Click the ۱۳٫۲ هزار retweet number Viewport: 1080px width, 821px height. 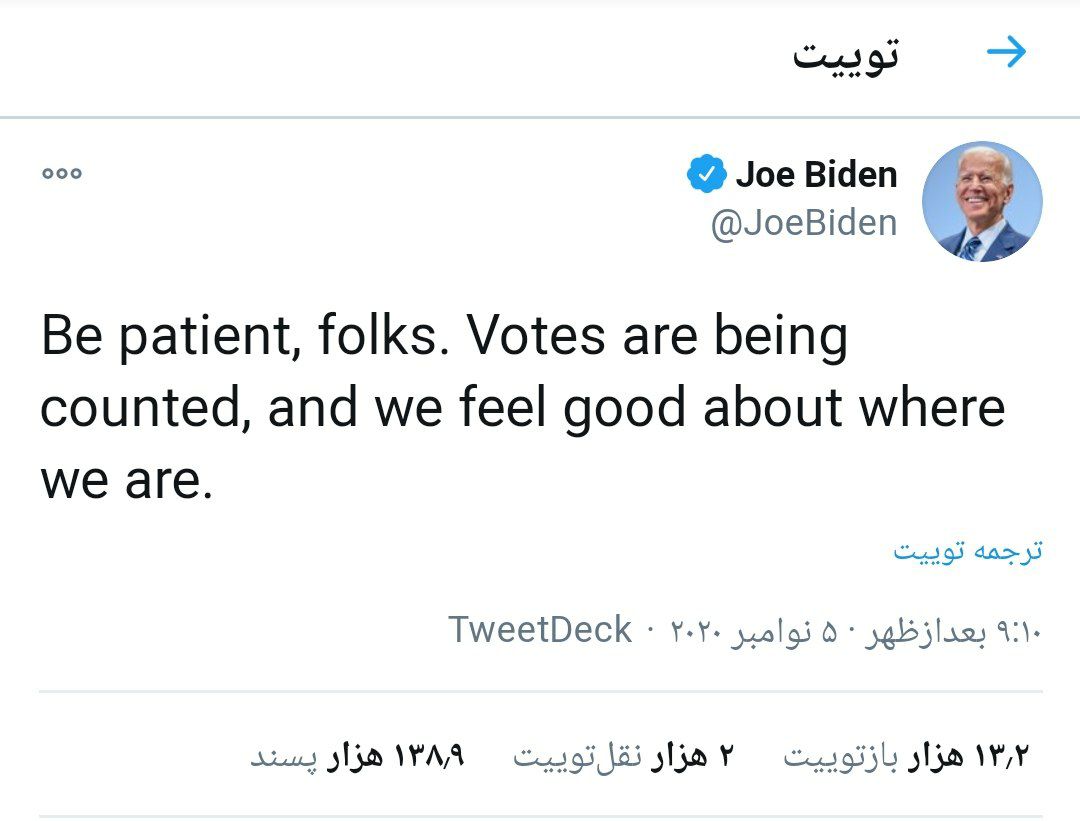pyautogui.click(x=968, y=757)
